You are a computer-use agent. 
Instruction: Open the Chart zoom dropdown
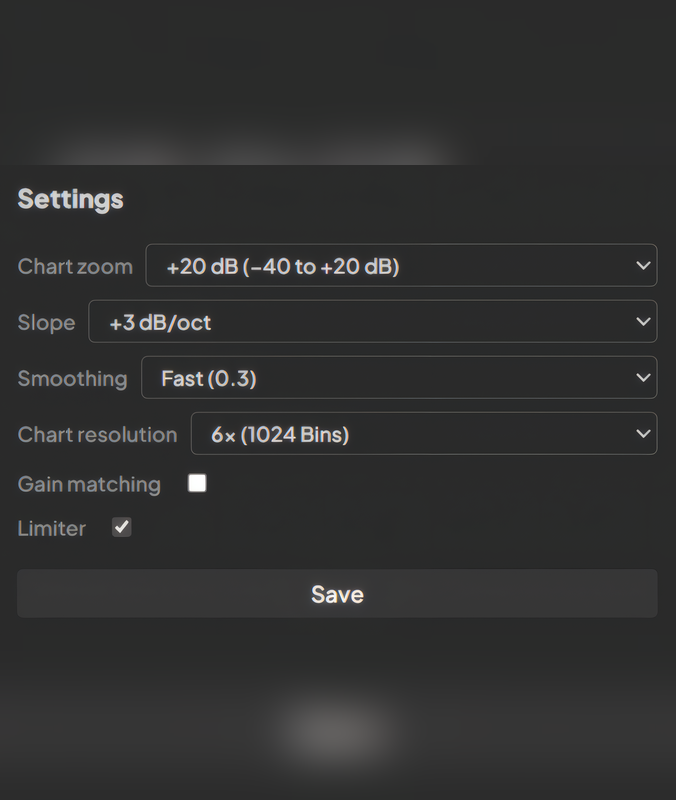point(400,265)
